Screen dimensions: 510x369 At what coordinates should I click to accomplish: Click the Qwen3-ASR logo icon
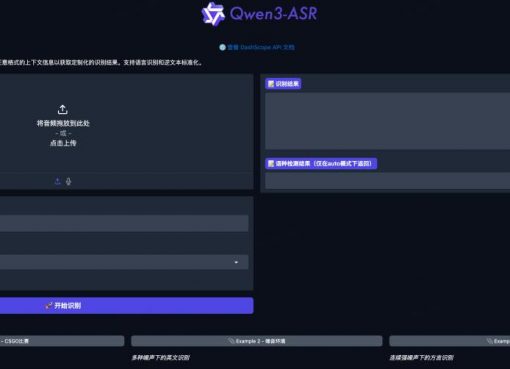(x=212, y=14)
